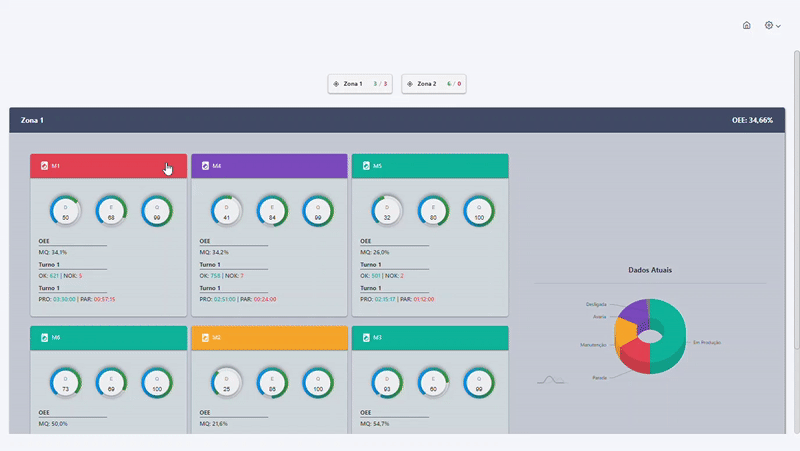This screenshot has height=451, width=800.
Task: Click OK: 758 count on M4 card
Action: point(210,275)
